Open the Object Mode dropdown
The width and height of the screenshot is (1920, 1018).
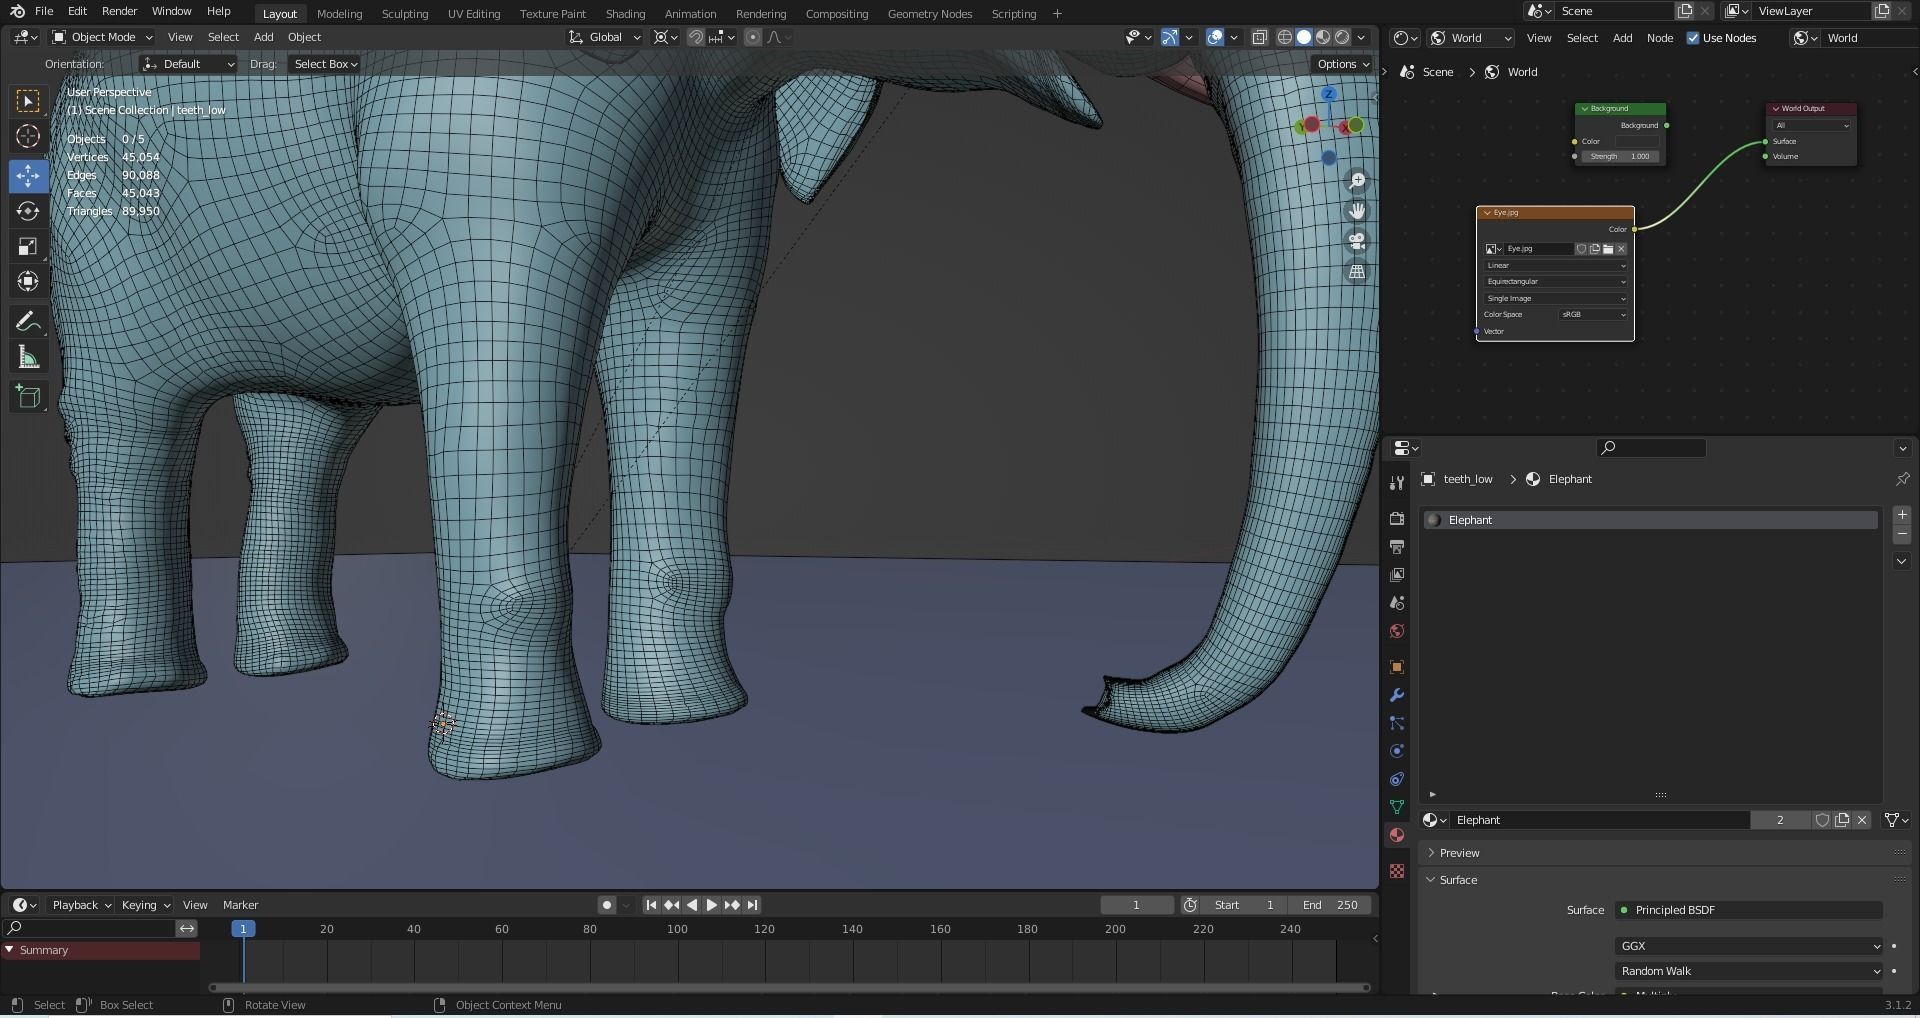(102, 37)
